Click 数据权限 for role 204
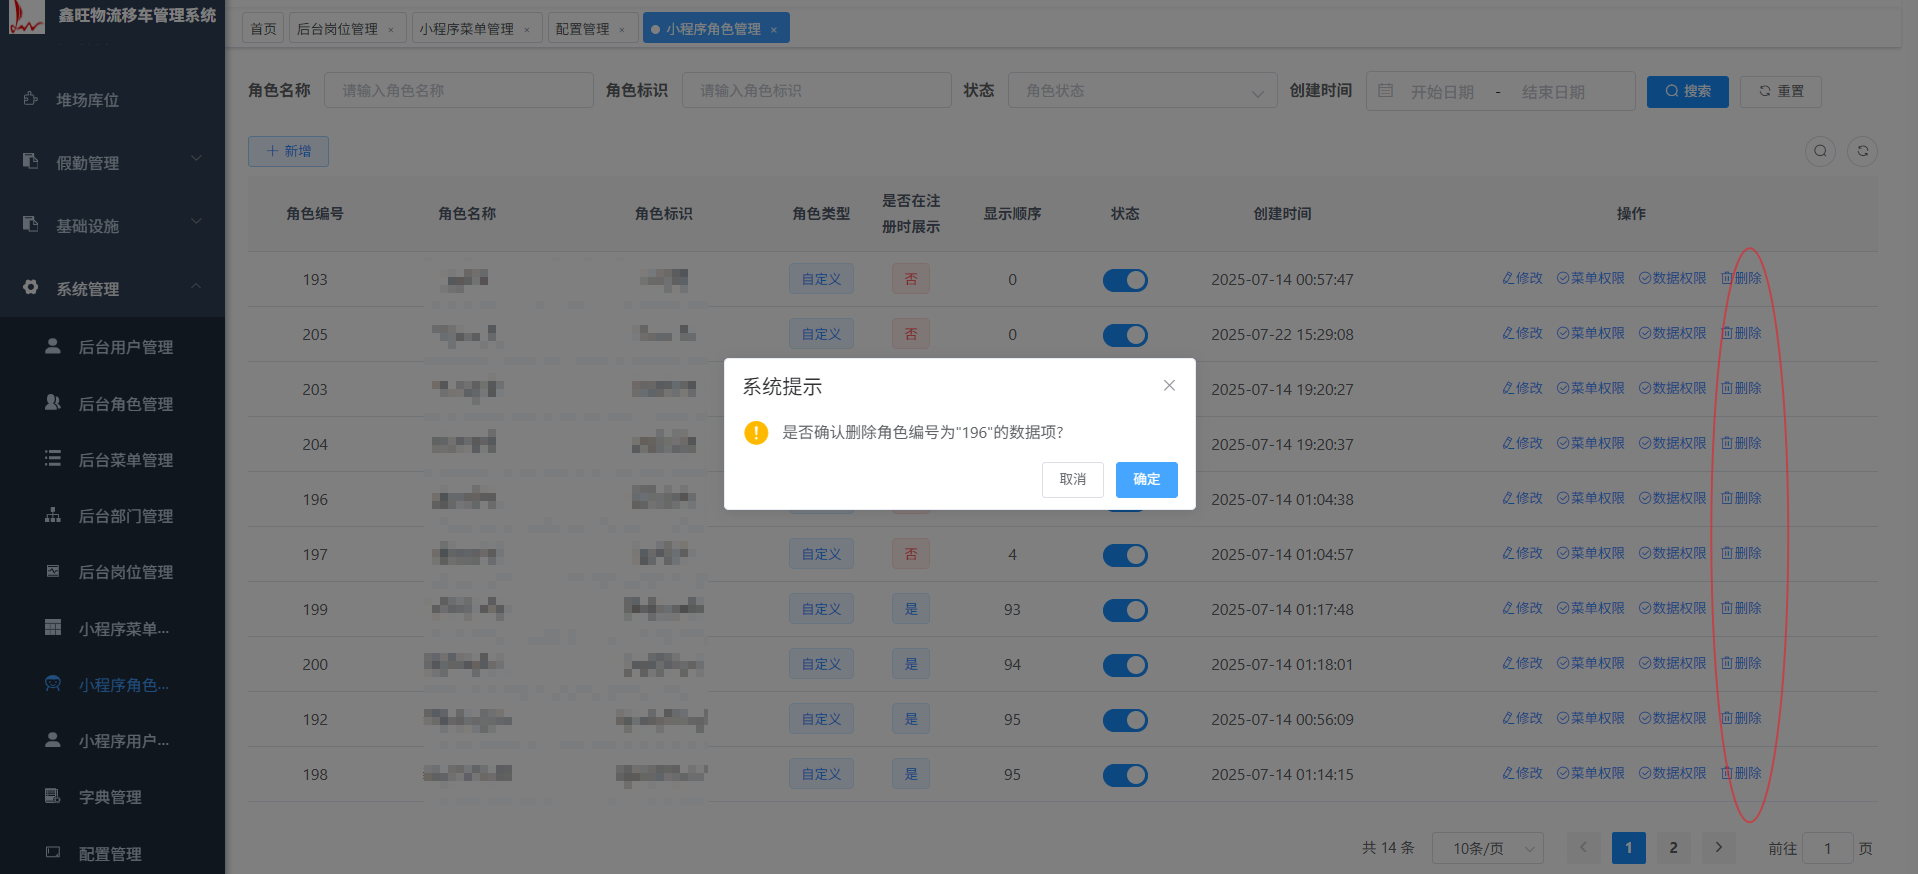The image size is (1918, 874). [x=1672, y=443]
